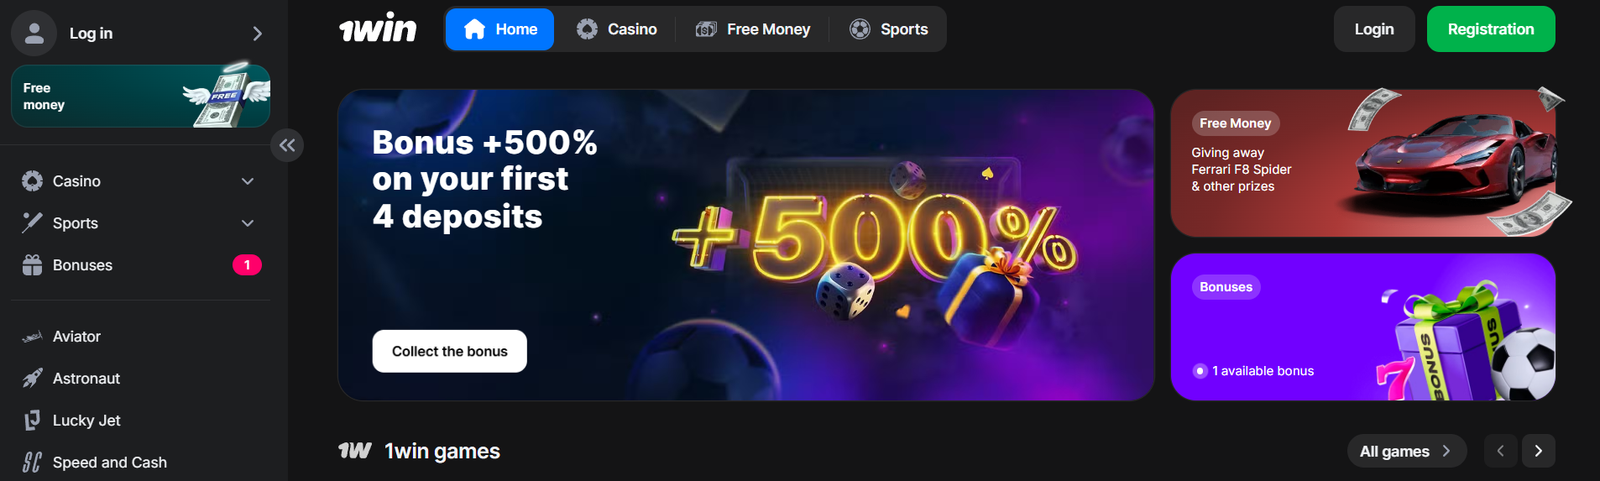
Task: Click the user avatar icon
Action: 34,33
